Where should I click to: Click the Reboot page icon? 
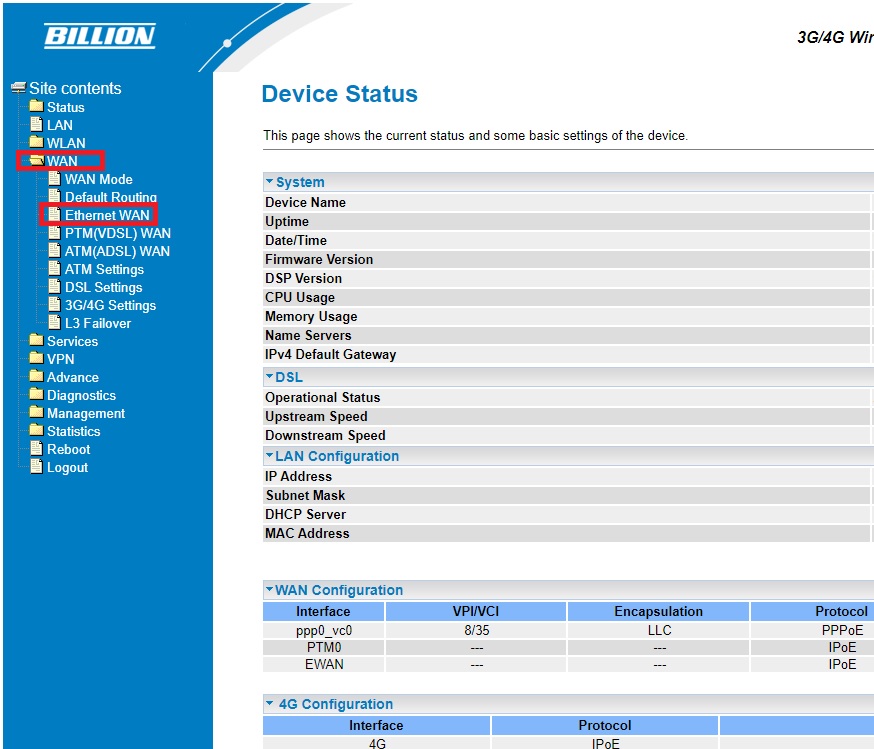point(36,449)
